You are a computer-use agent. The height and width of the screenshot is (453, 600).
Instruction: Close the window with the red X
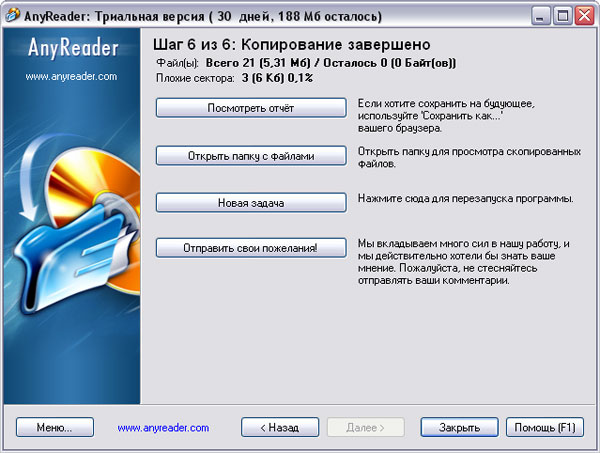coord(585,16)
